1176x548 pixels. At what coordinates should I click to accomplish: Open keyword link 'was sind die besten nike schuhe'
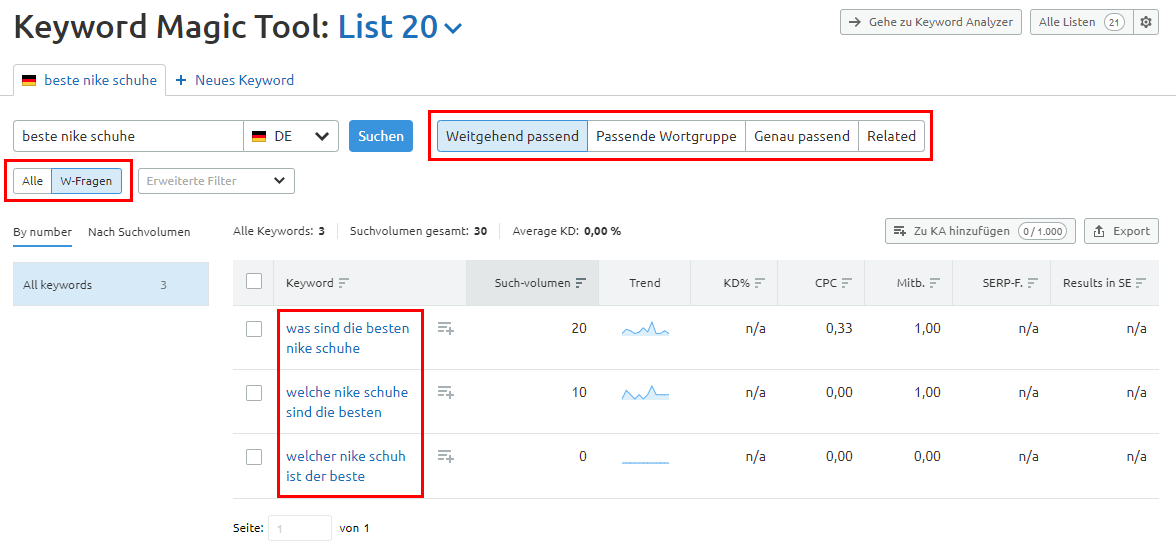pyautogui.click(x=348, y=338)
